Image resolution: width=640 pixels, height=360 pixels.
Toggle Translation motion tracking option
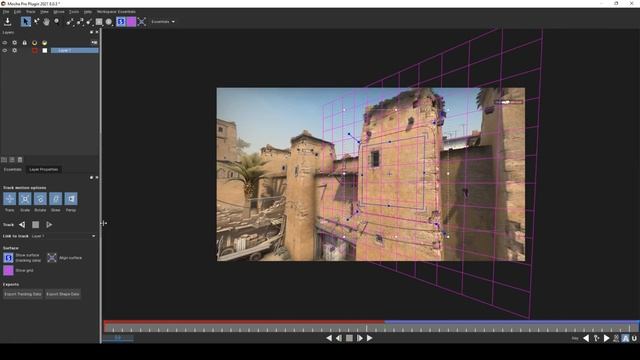point(9,199)
